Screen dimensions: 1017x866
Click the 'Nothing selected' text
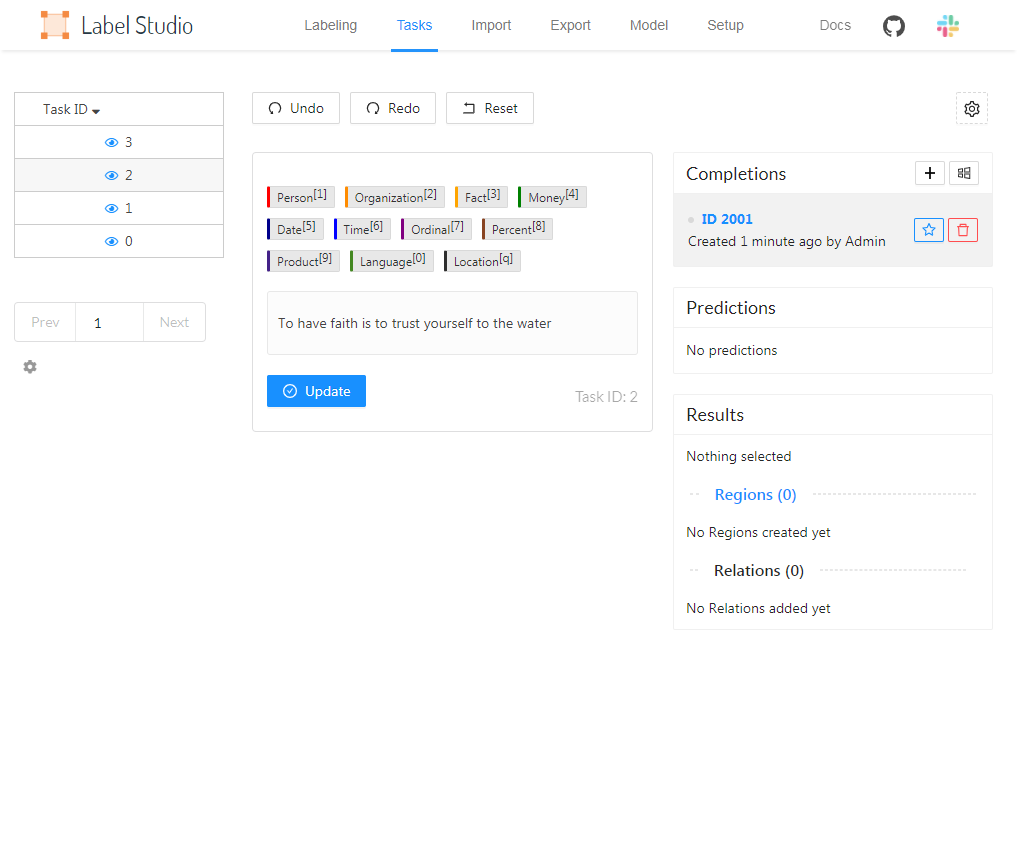tap(739, 456)
